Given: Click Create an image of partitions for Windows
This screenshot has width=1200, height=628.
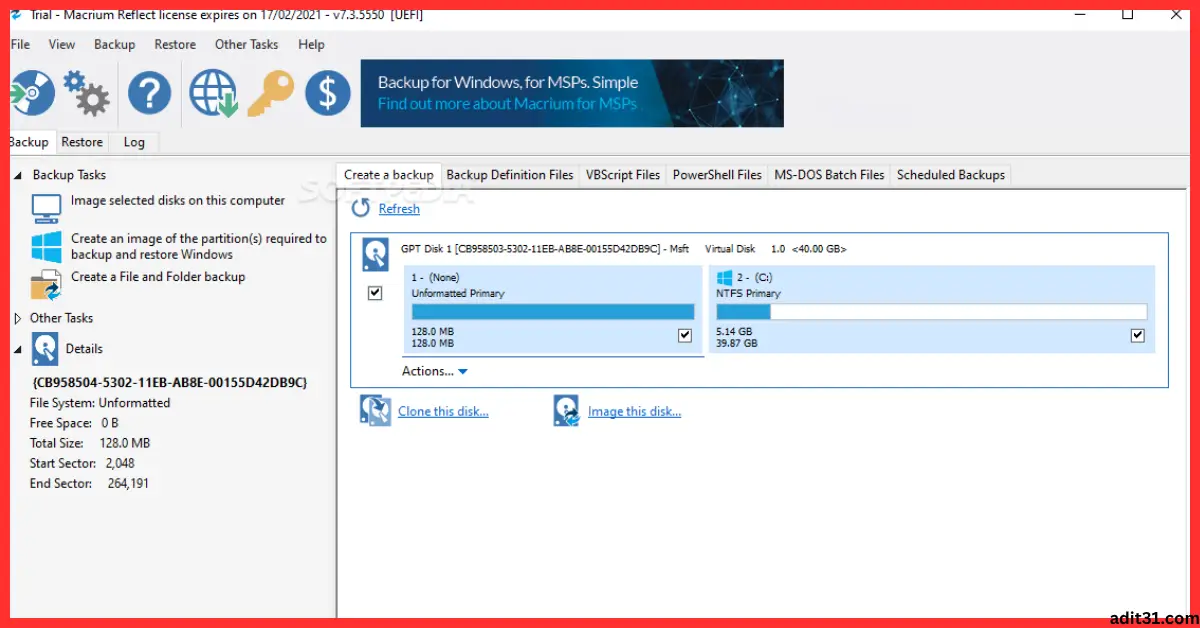Looking at the screenshot, I should tap(199, 247).
